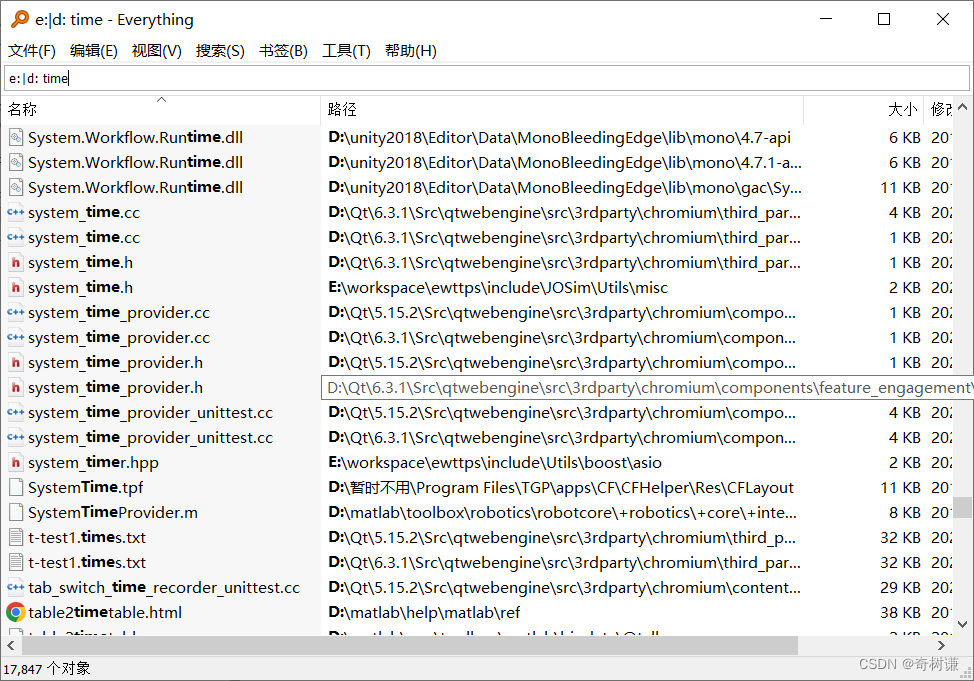Select the table2timetable.html file name
Image resolution: width=974 pixels, height=681 pixels.
(105, 612)
